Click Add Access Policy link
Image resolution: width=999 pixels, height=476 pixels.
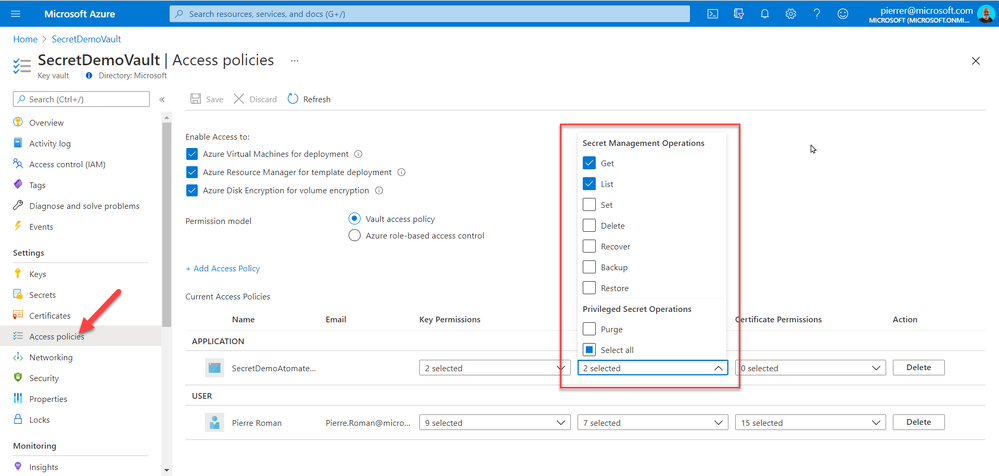pos(222,268)
